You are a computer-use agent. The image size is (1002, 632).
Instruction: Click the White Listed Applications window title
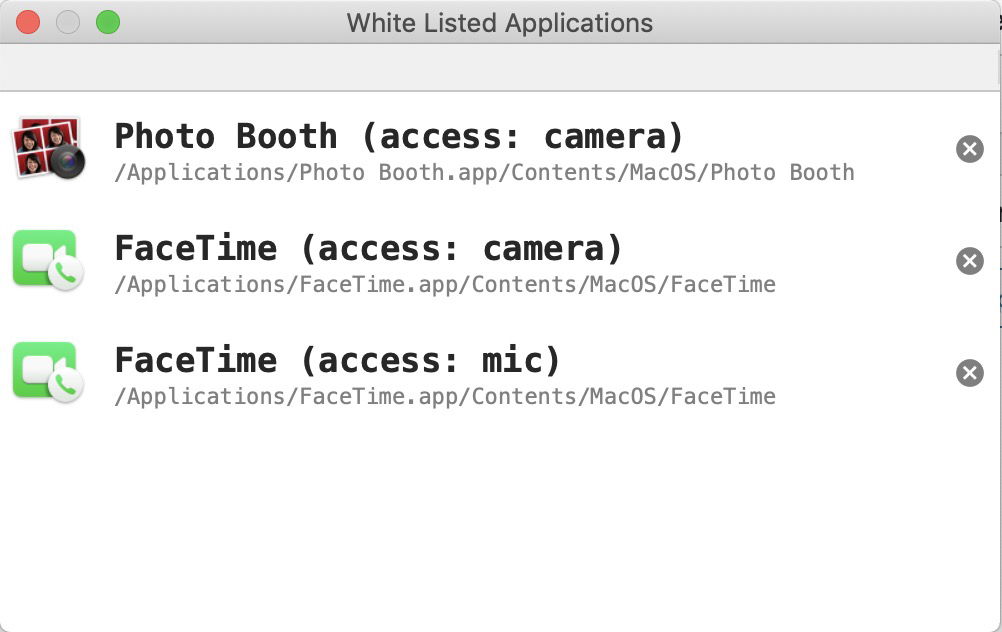(x=499, y=22)
